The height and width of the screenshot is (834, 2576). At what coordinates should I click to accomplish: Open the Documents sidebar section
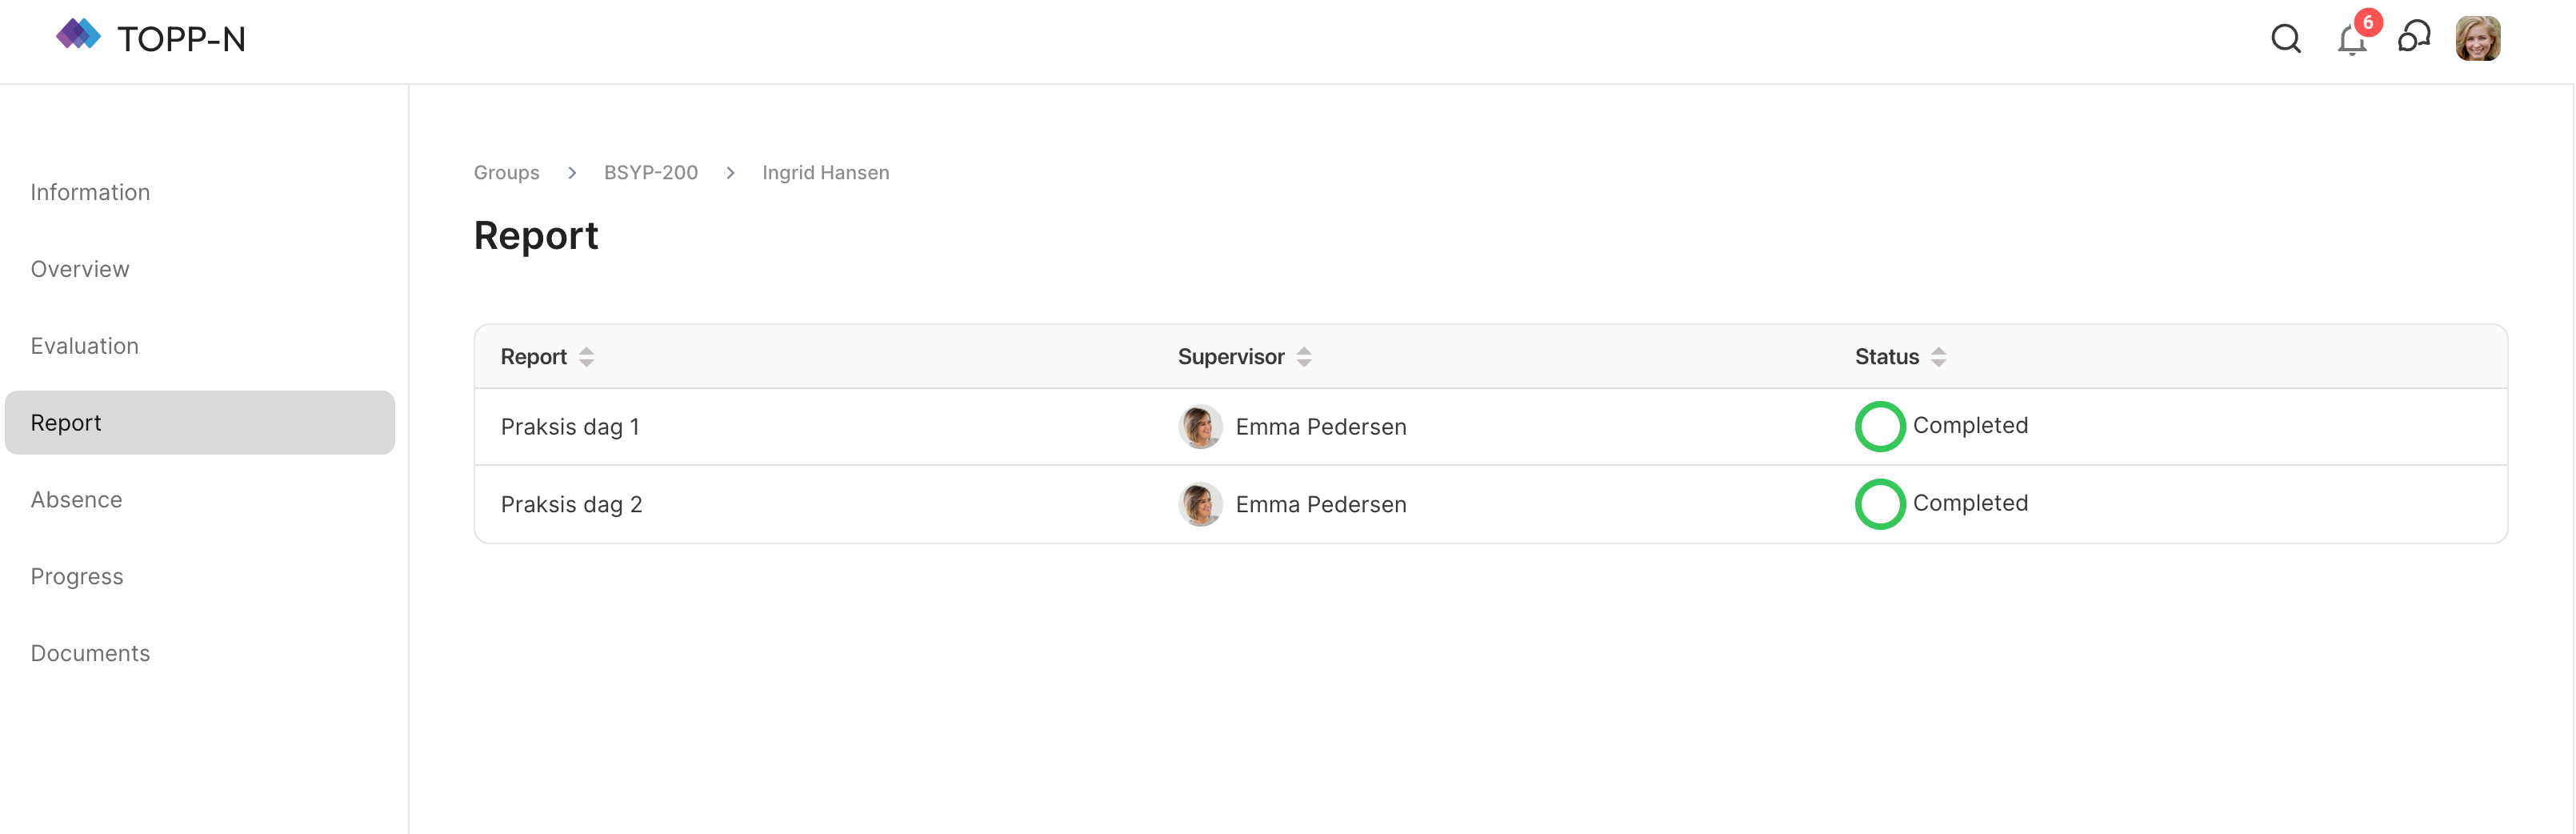tap(90, 654)
